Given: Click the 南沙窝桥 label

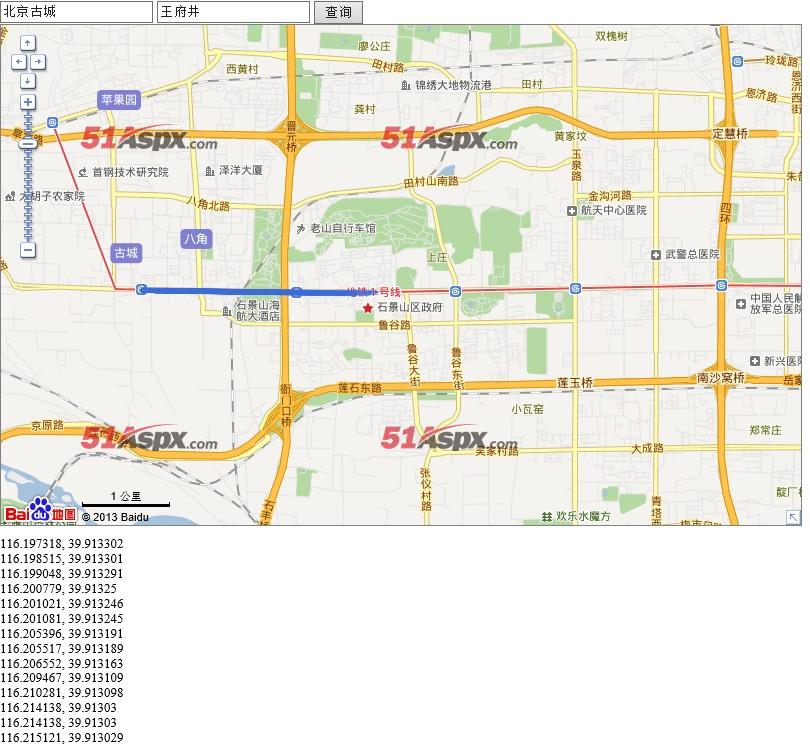Looking at the screenshot, I should coord(721,378).
